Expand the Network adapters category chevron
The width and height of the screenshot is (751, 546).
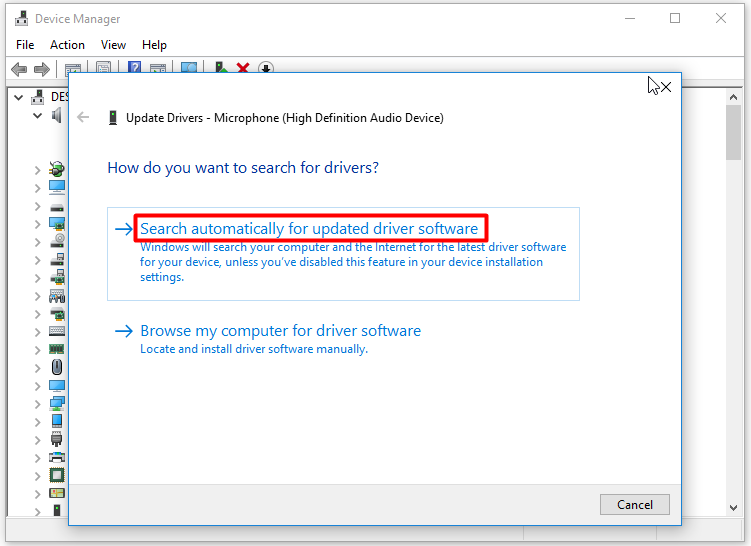click(x=37, y=404)
